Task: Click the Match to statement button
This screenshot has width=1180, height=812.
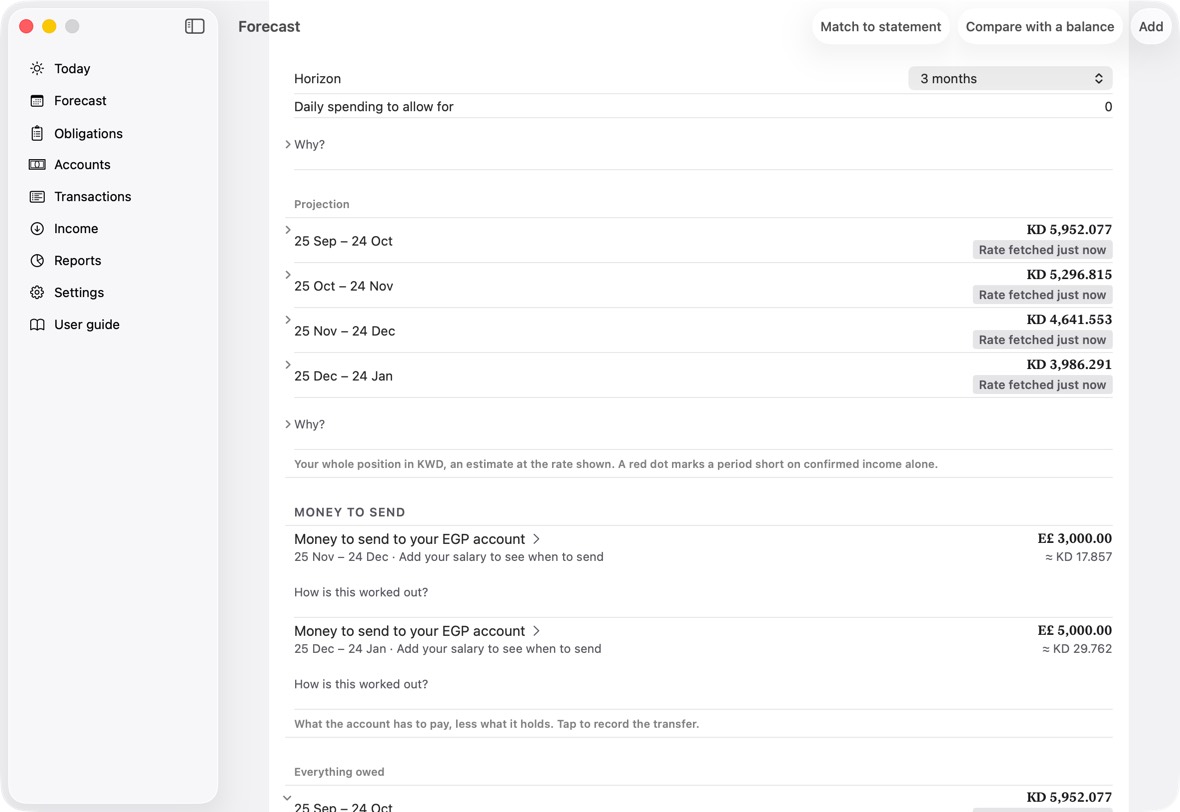Action: point(880,26)
